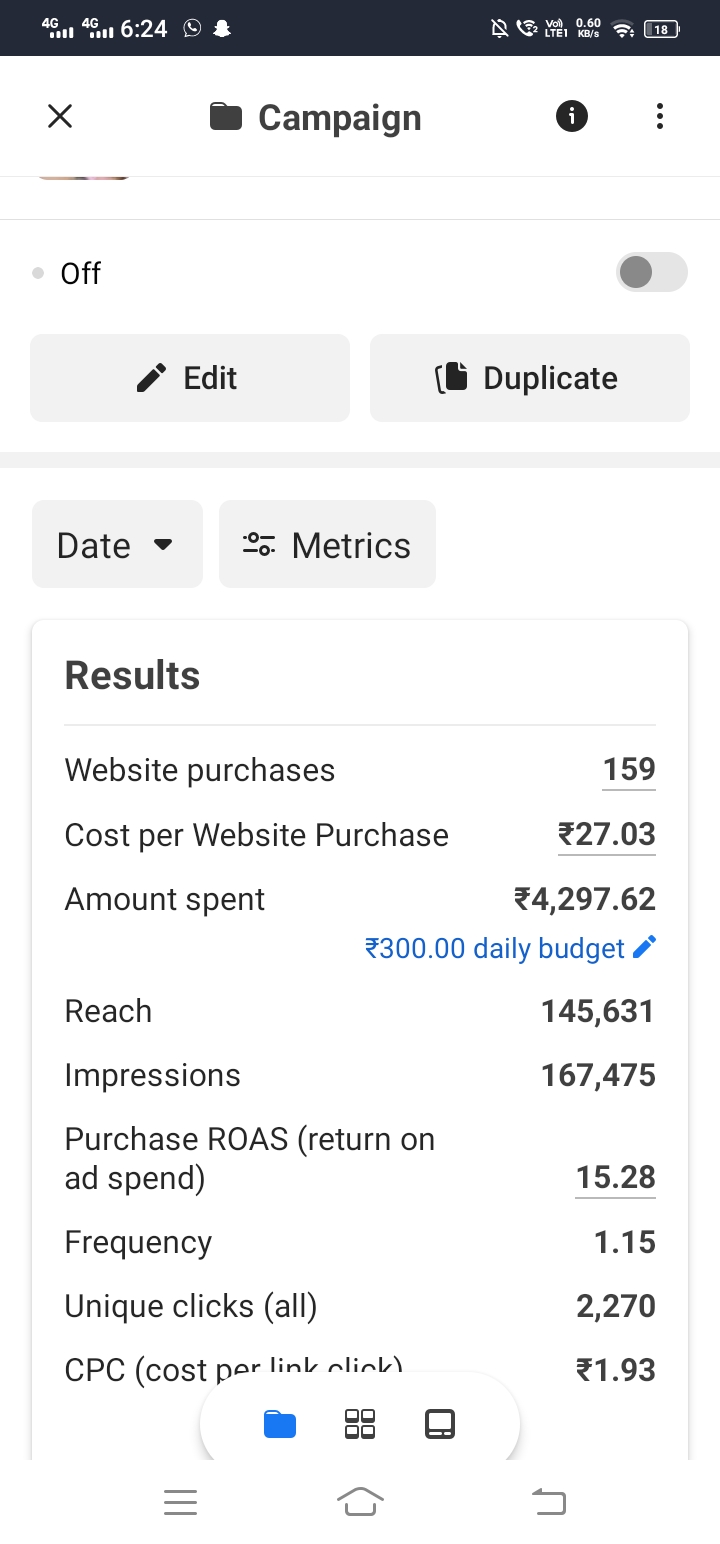
Task: Open the Metrics selector
Action: (327, 545)
